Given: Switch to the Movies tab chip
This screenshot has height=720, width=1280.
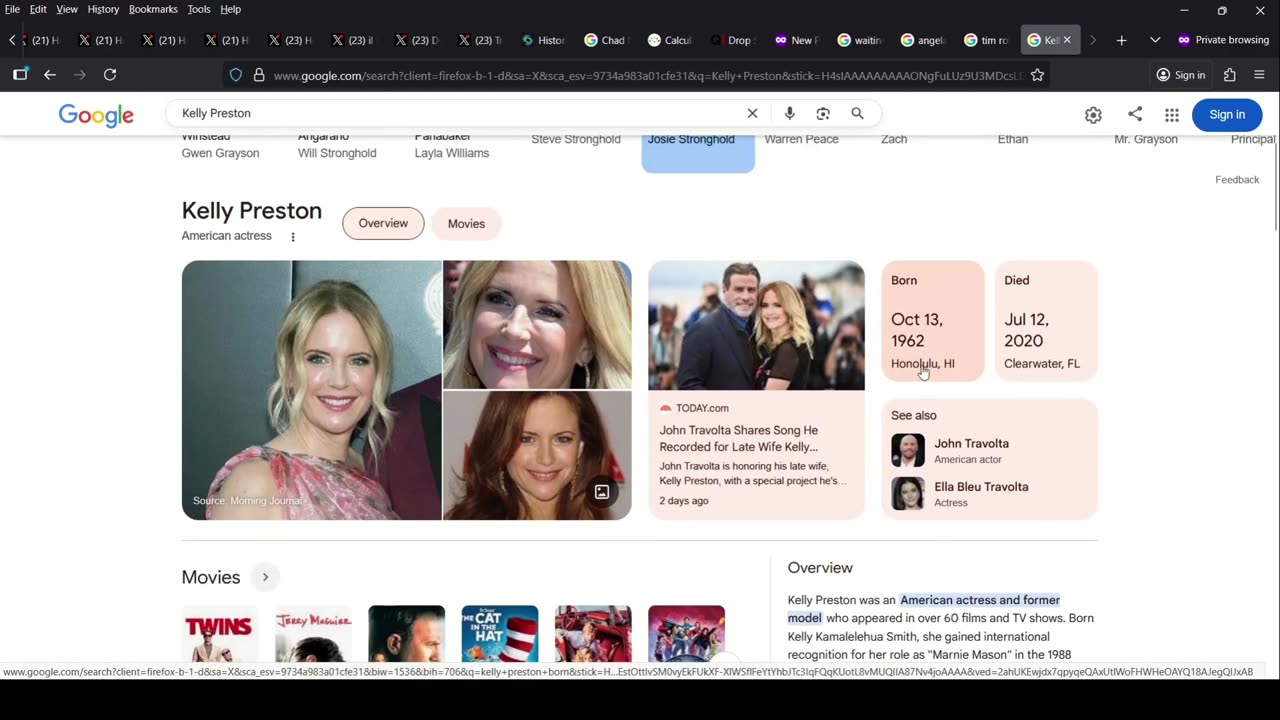Looking at the screenshot, I should point(466,224).
